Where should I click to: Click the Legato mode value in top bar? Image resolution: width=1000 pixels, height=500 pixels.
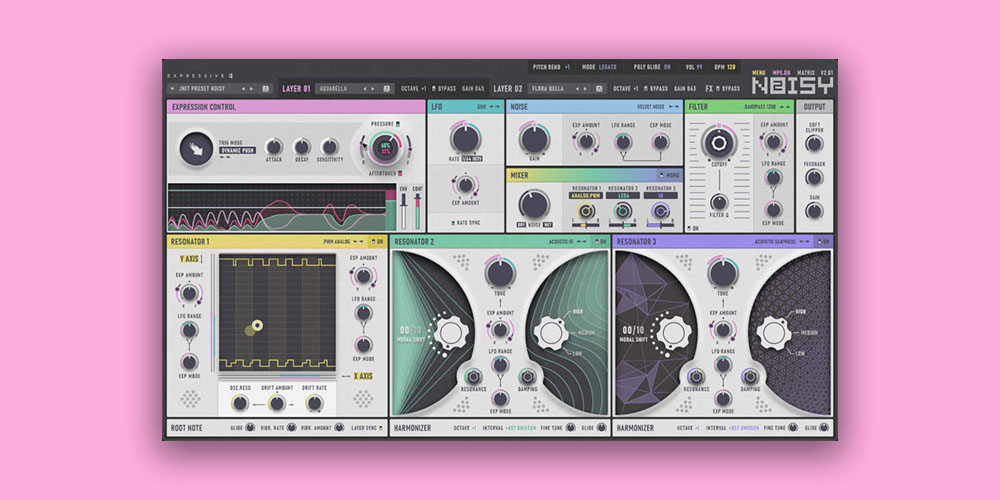click(x=609, y=67)
